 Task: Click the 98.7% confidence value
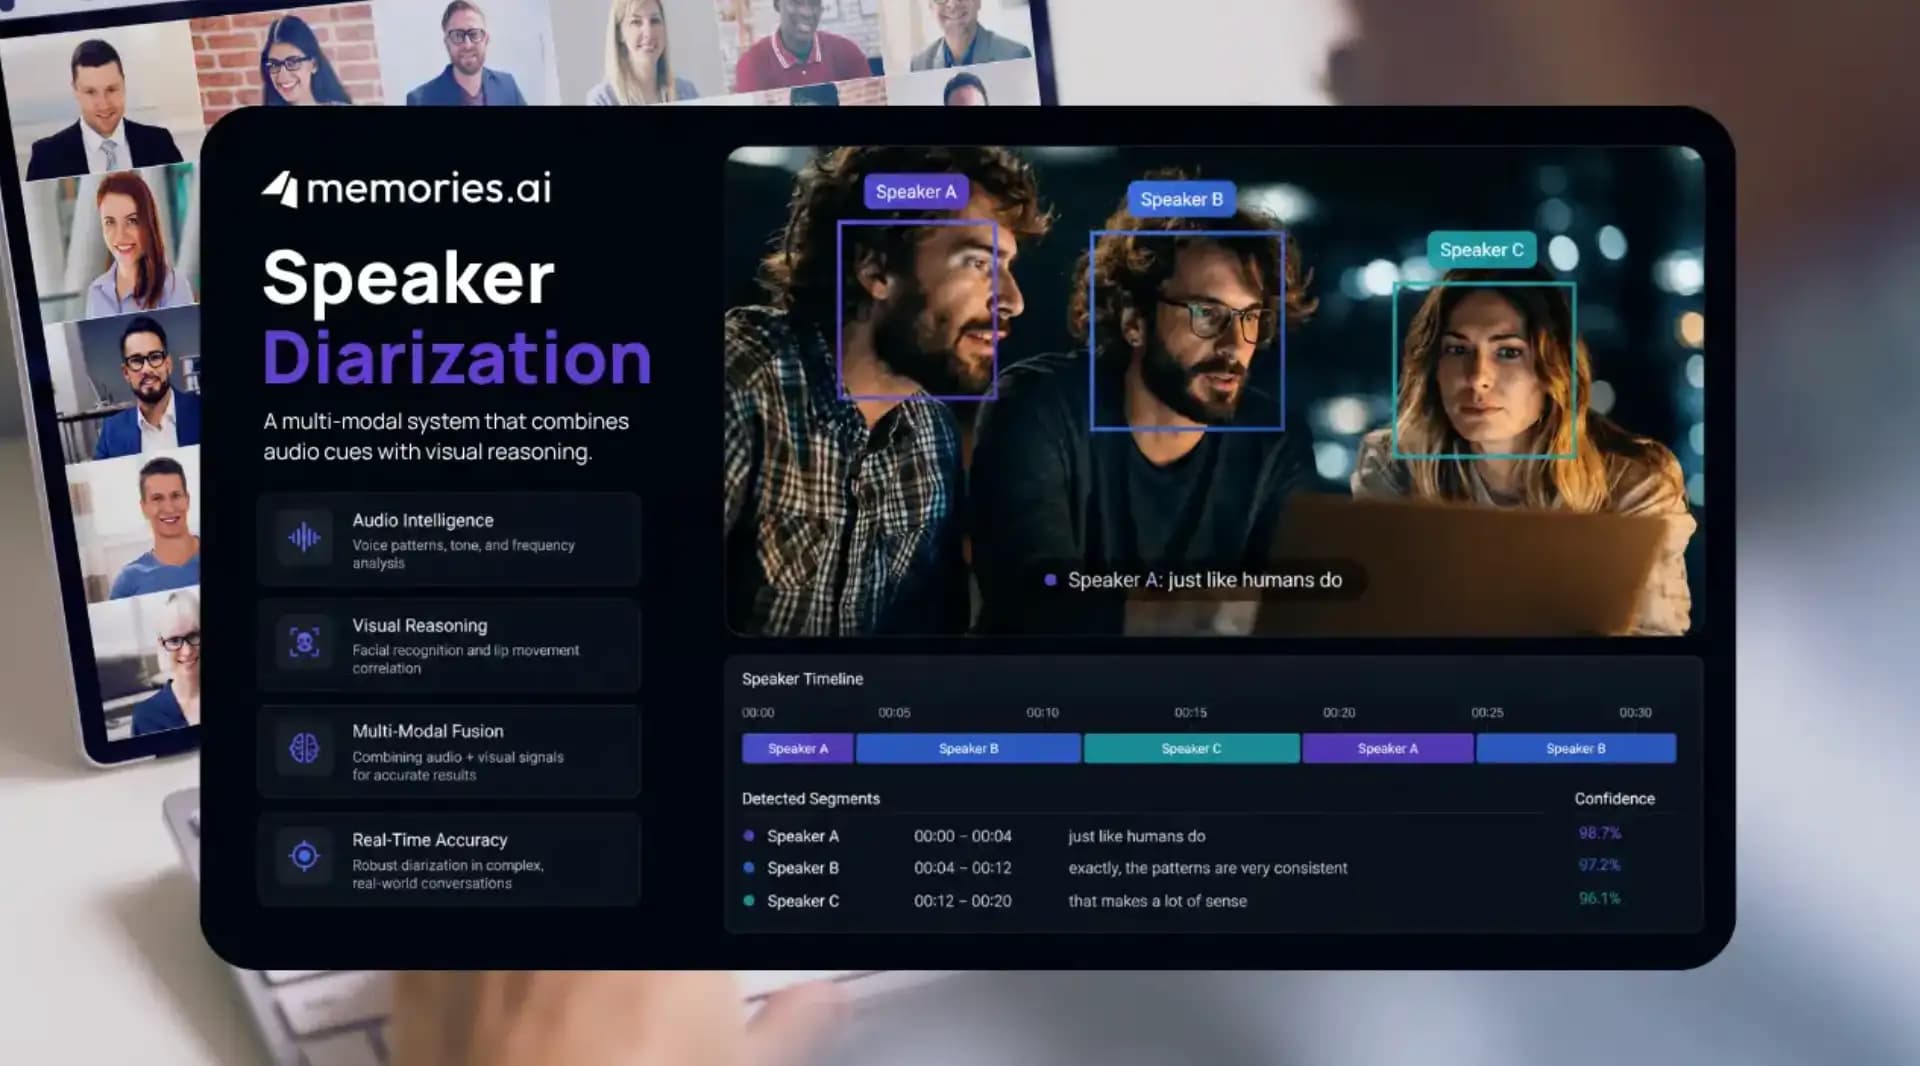coord(1600,833)
